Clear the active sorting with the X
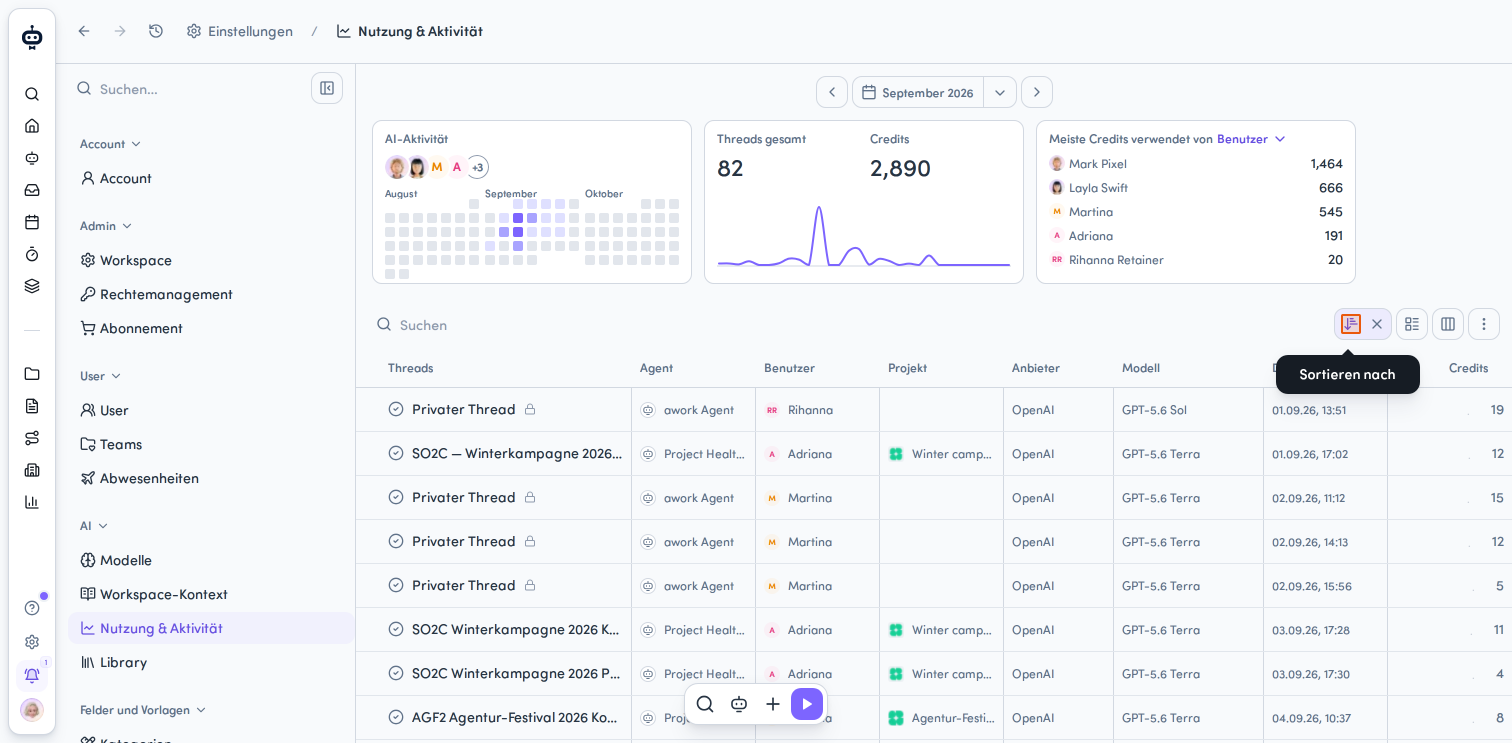The height and width of the screenshot is (743, 1512). point(1377,324)
